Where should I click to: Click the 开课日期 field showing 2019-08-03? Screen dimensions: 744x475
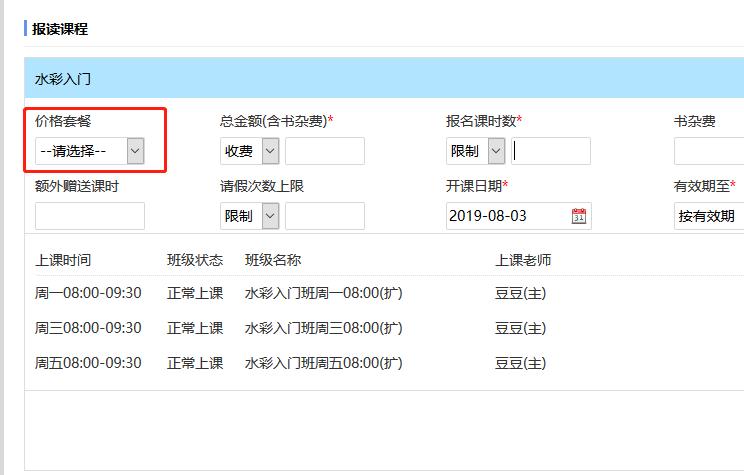[507, 216]
